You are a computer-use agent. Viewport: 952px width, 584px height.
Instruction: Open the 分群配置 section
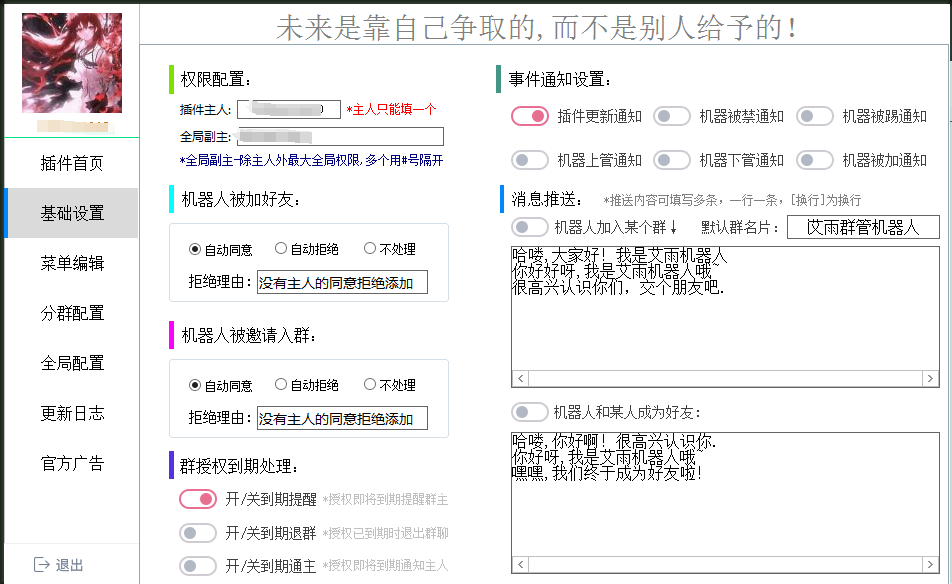(x=70, y=313)
